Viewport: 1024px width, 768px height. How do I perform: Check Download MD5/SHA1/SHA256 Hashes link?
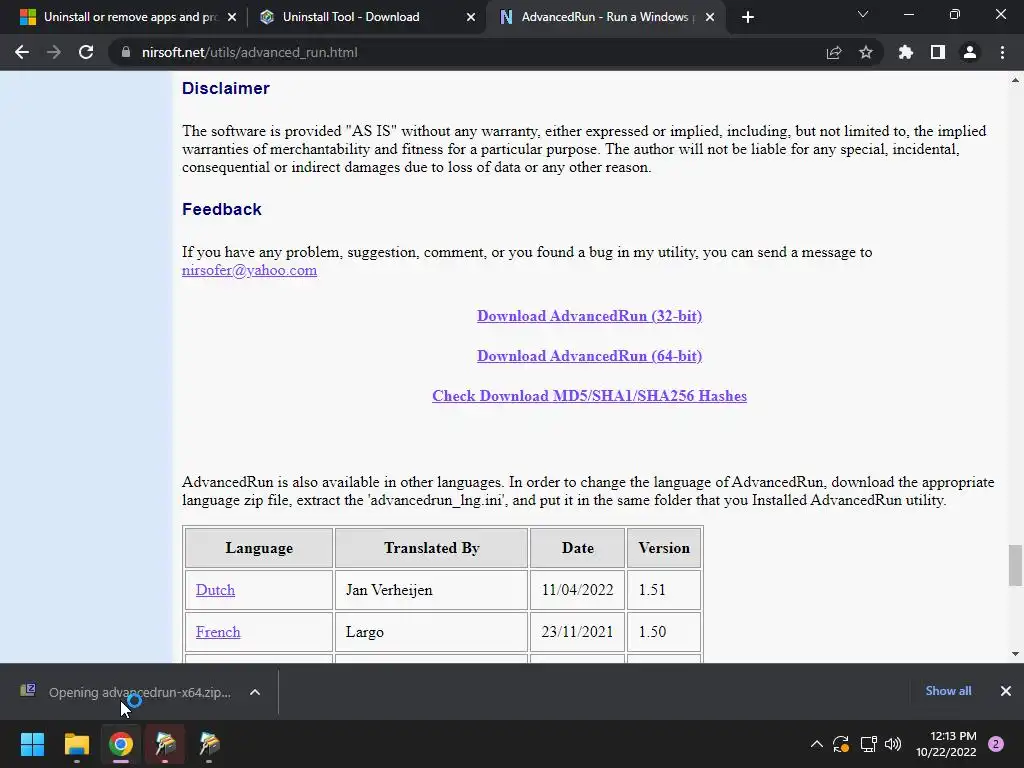coord(589,396)
